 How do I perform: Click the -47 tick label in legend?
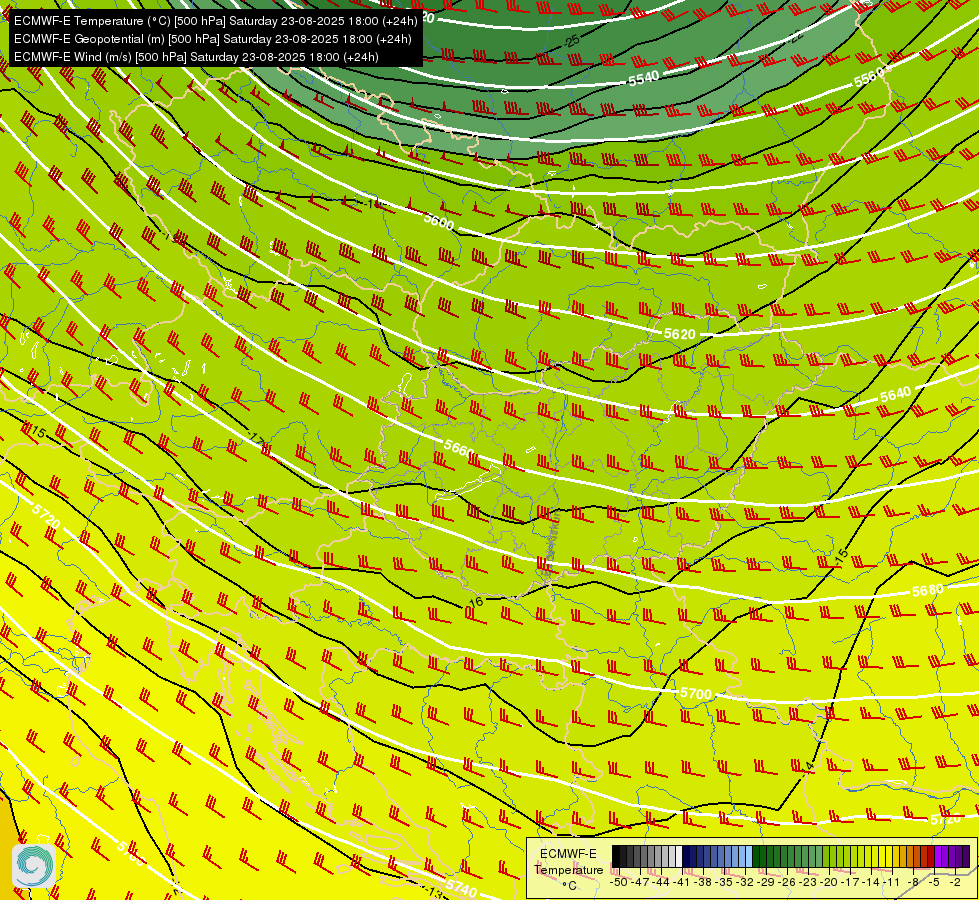click(x=641, y=882)
